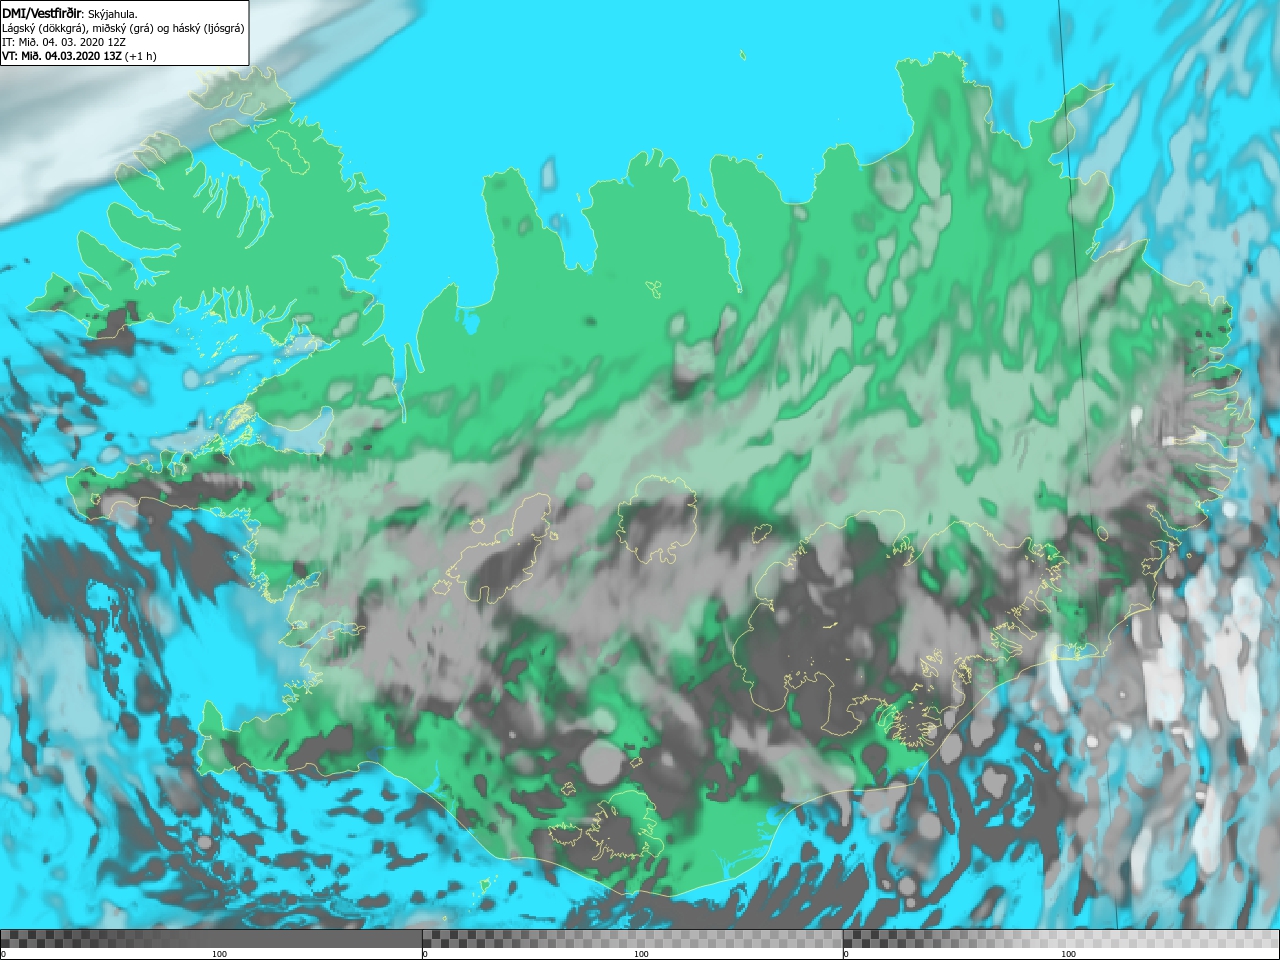Click the 'DMI/Vestfirðir: Skýjahula.' title line
The height and width of the screenshot is (960, 1280).
click(69, 13)
